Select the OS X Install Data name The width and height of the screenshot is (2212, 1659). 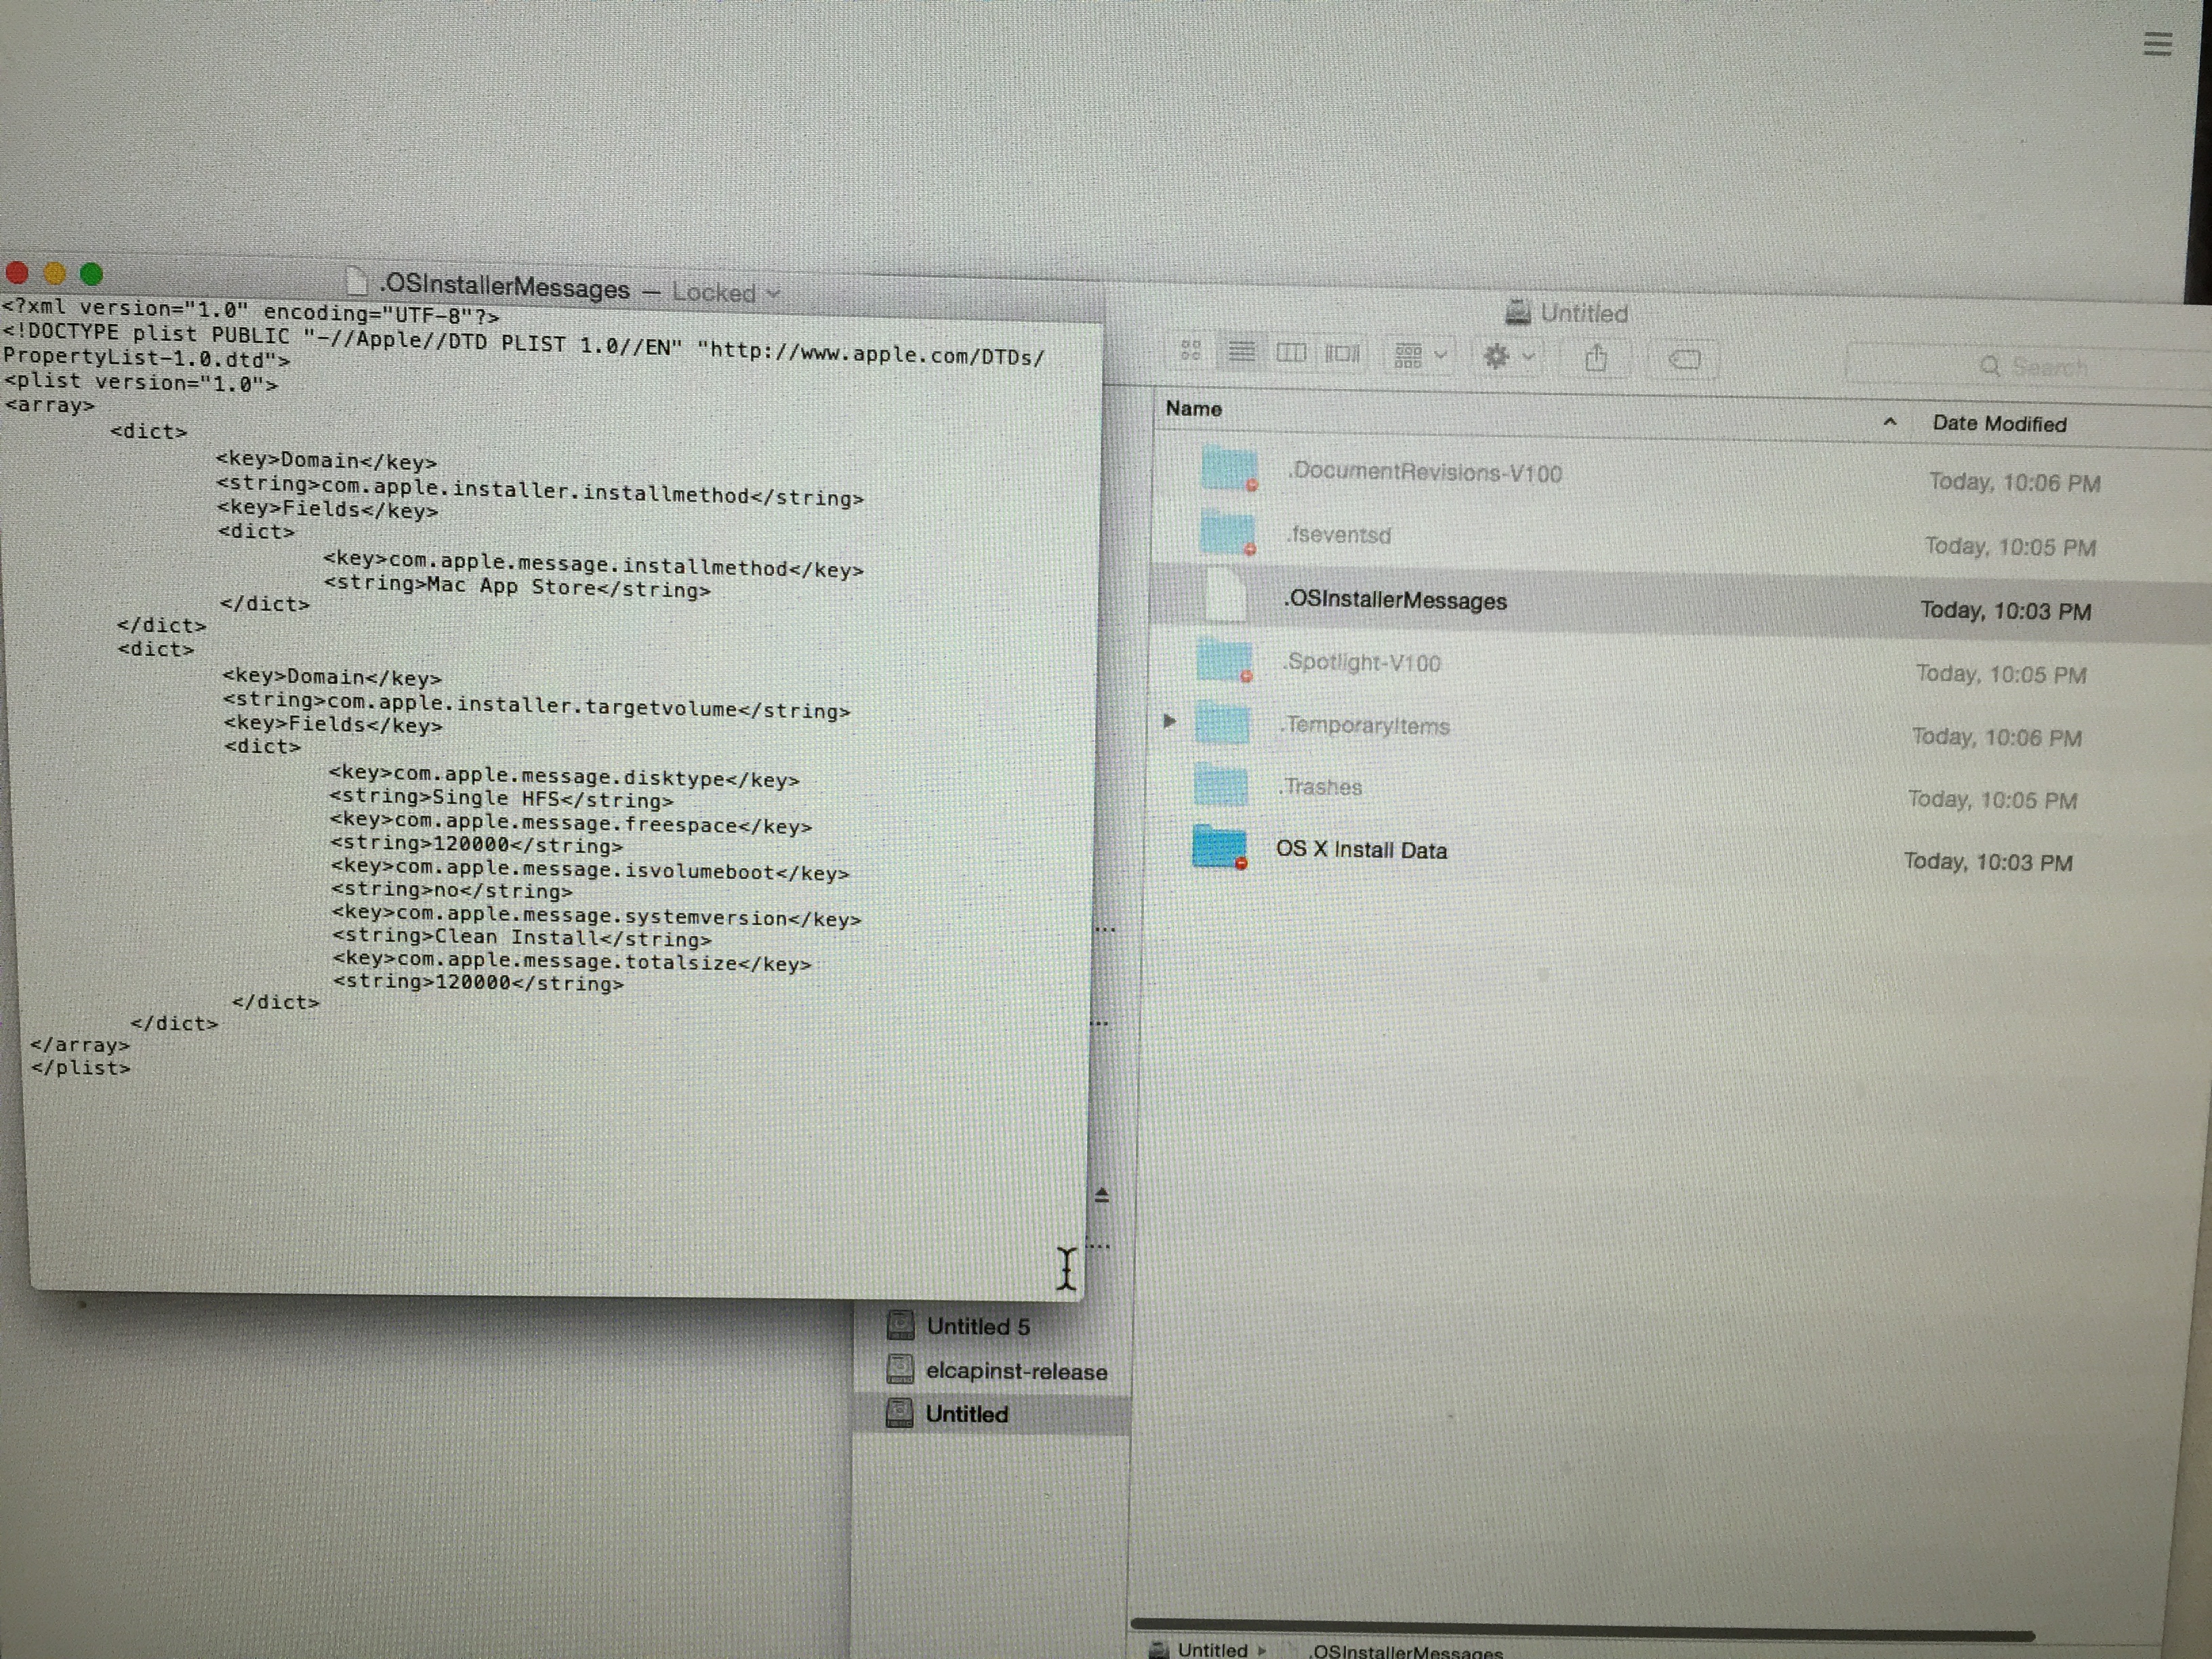[x=1361, y=850]
